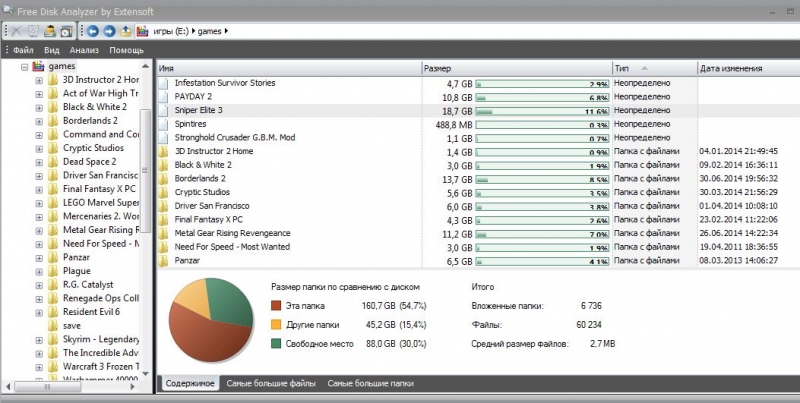The width and height of the screenshot is (800, 403).
Task: Click tree scrollbar up arrow
Action: point(145,66)
